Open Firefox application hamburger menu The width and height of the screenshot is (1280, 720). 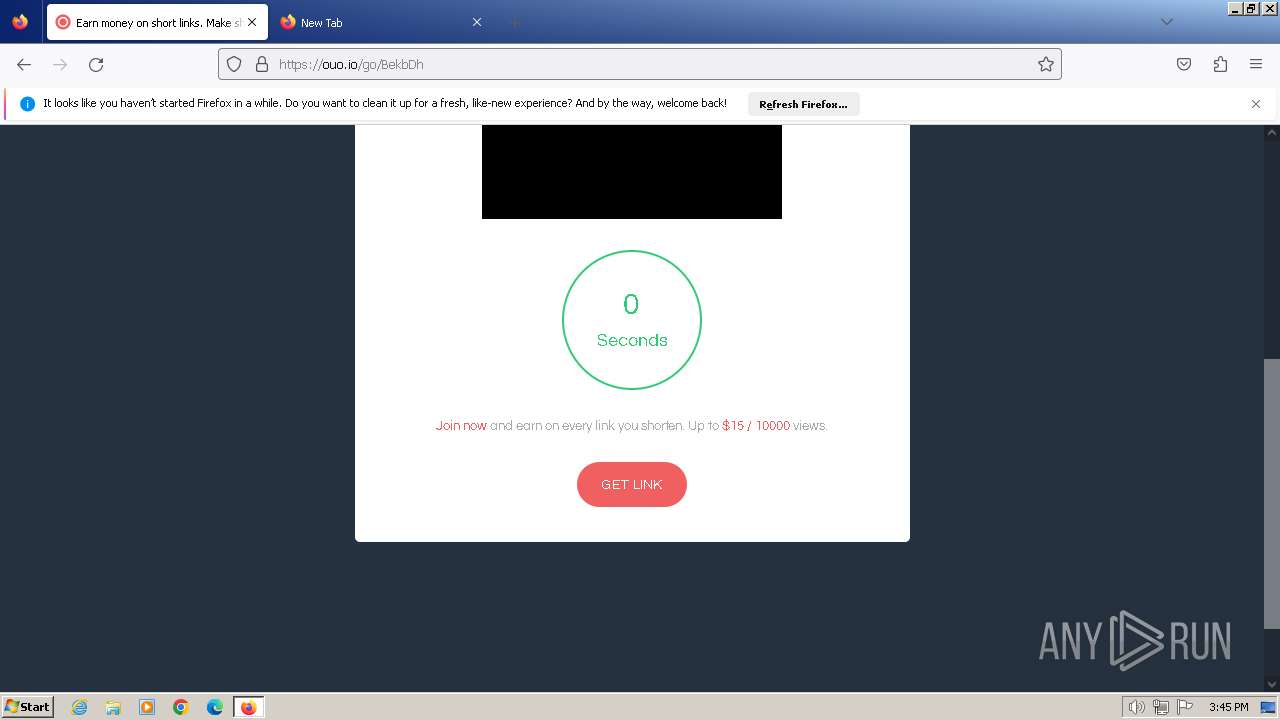point(1256,64)
